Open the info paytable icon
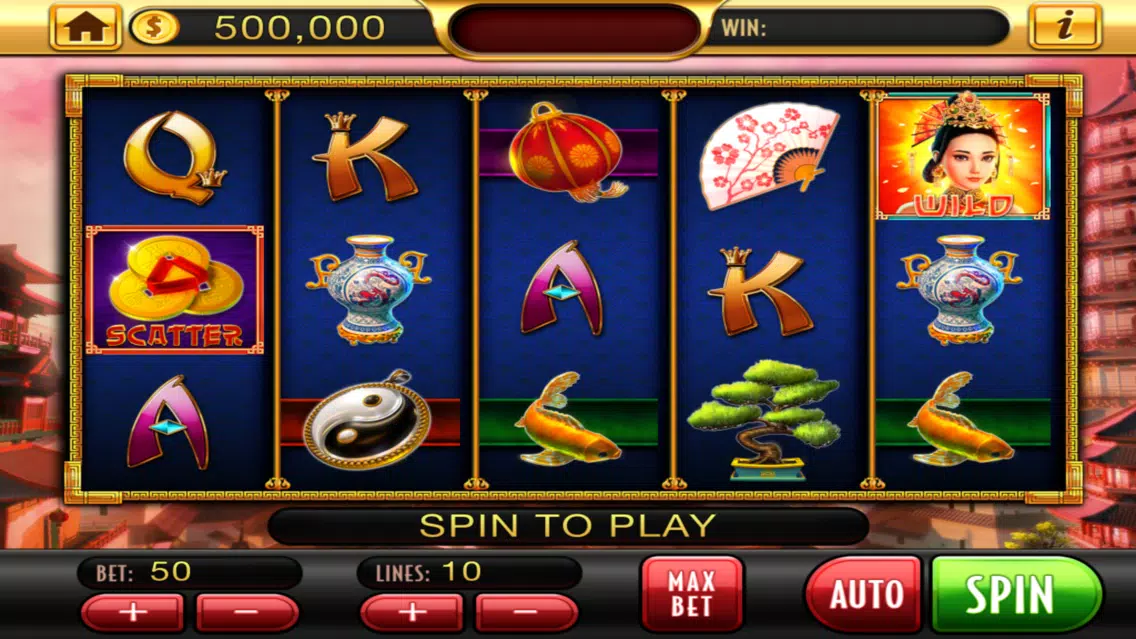This screenshot has width=1136, height=639. coord(1064,28)
